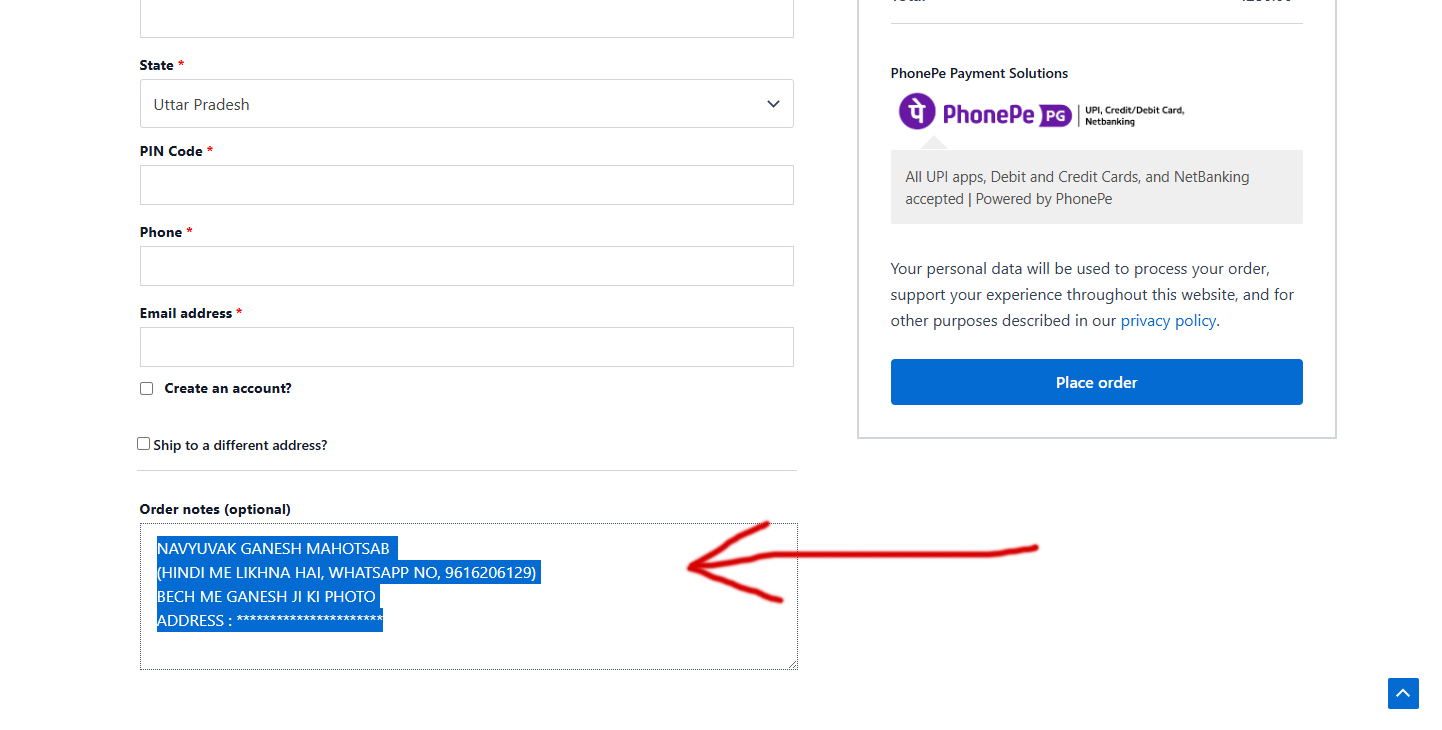Viewport: 1442px width, 730px height.
Task: Click the partial text field above State
Action: tap(466, 18)
